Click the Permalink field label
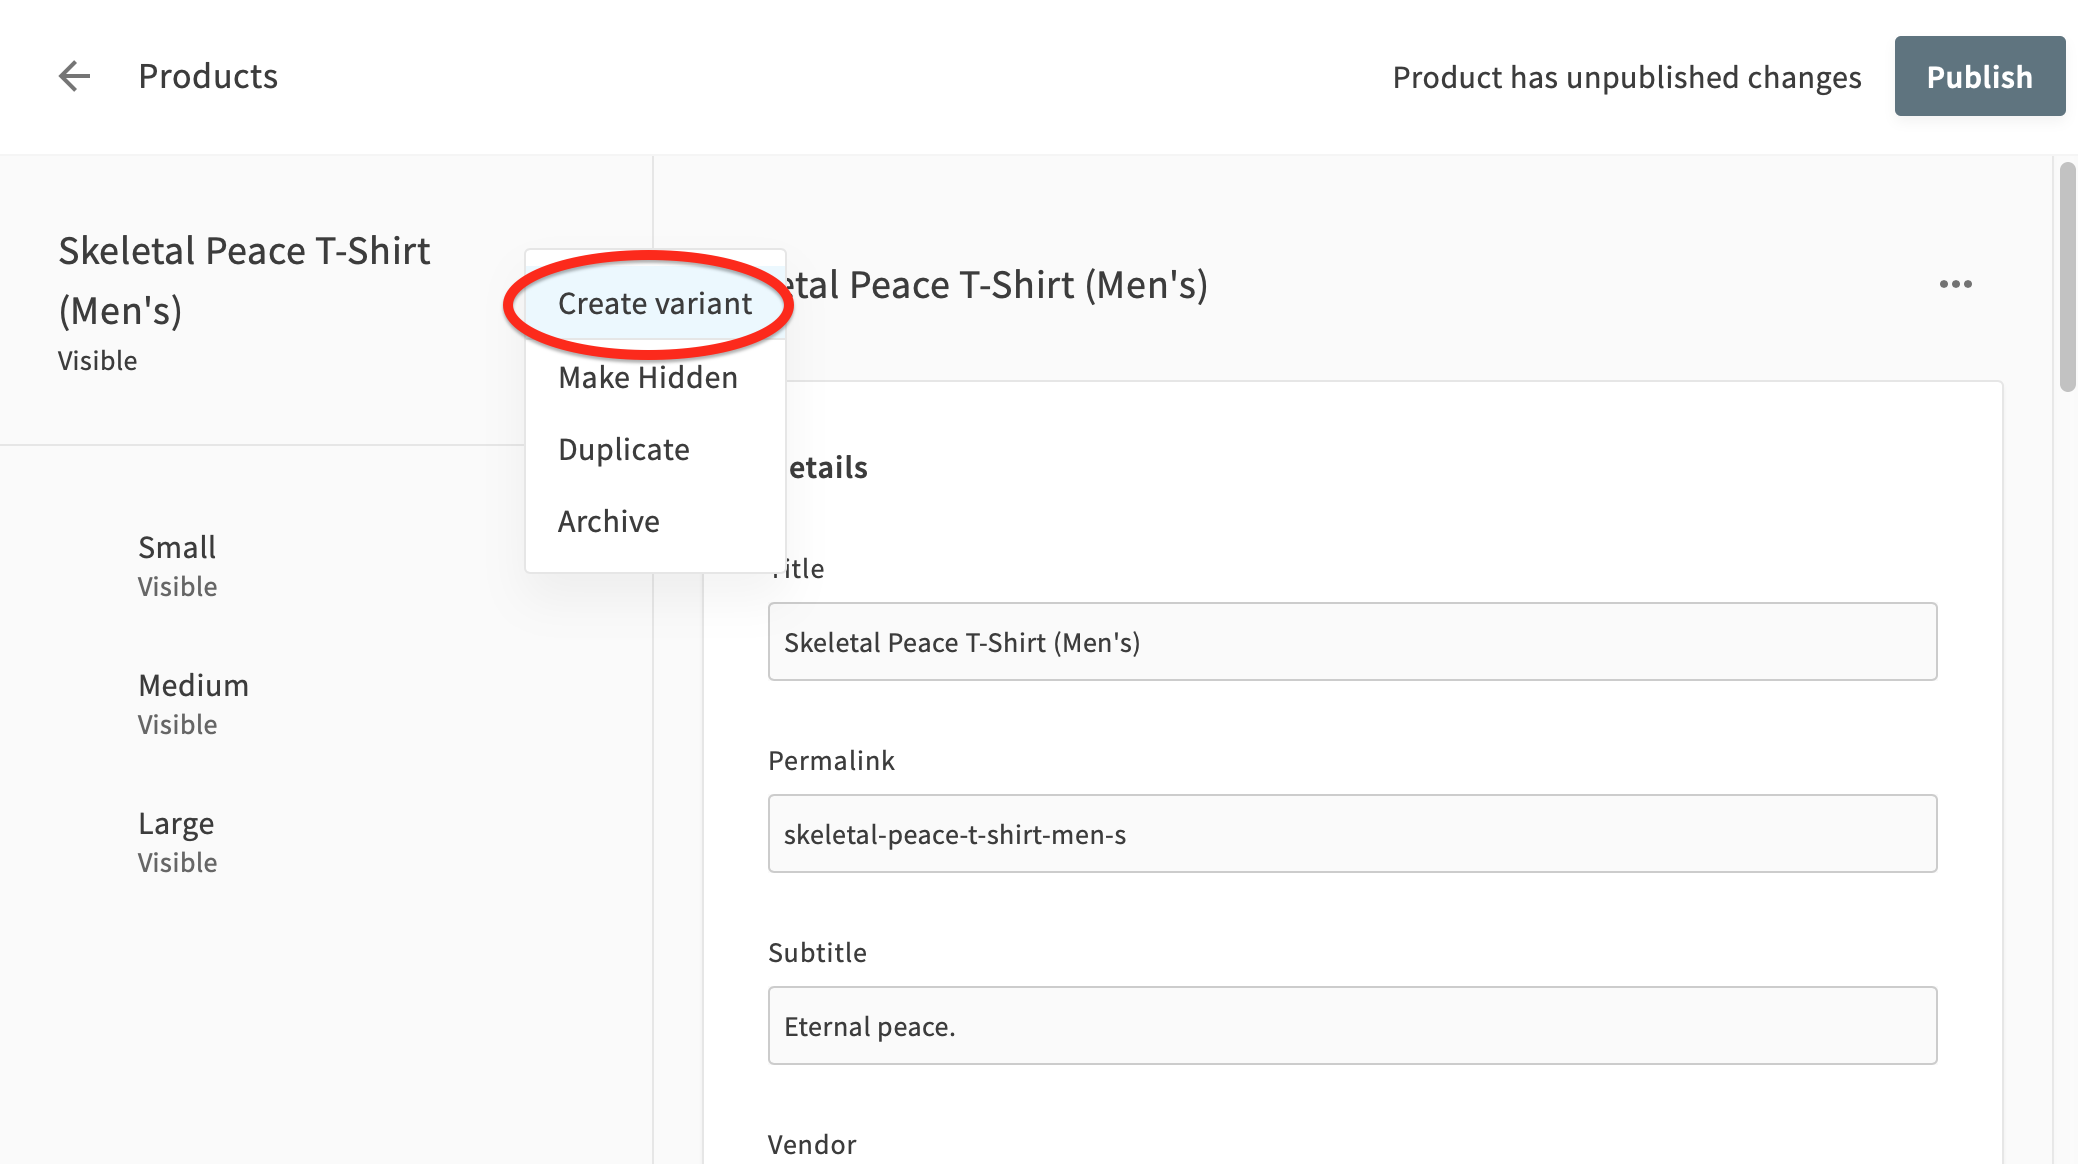This screenshot has height=1164, width=2078. (x=831, y=760)
